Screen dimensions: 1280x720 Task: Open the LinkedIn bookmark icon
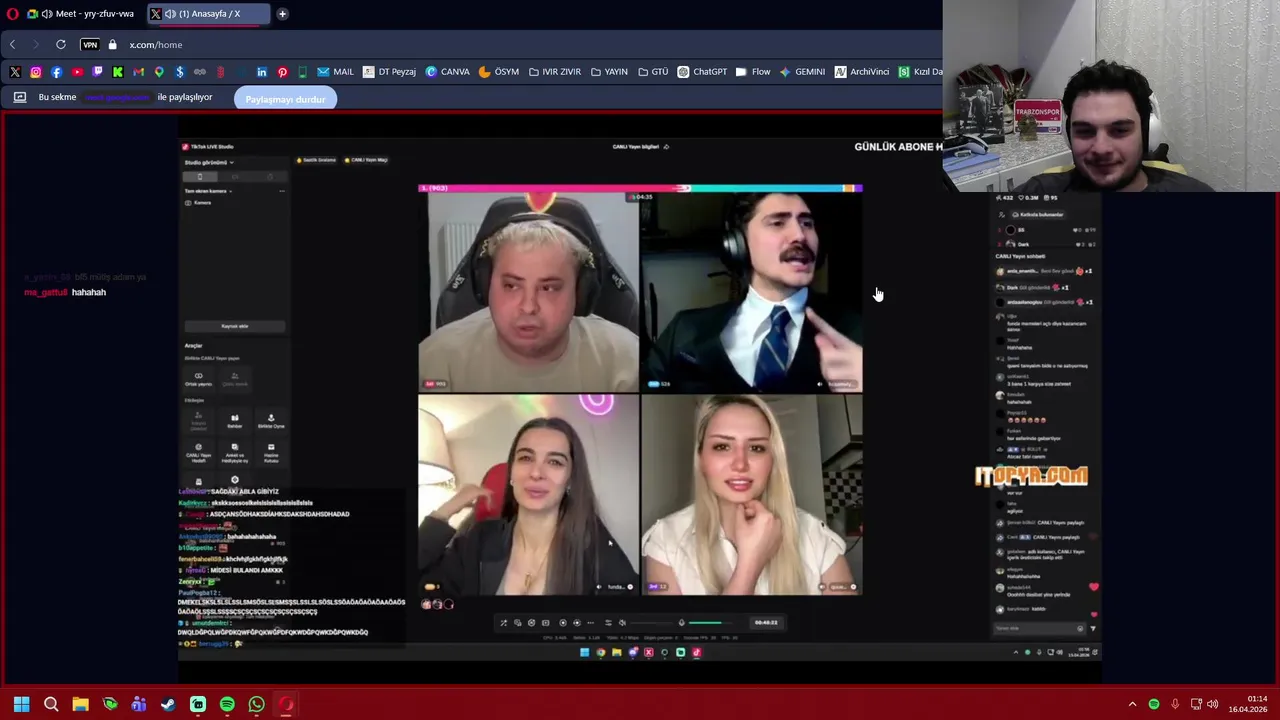[262, 72]
